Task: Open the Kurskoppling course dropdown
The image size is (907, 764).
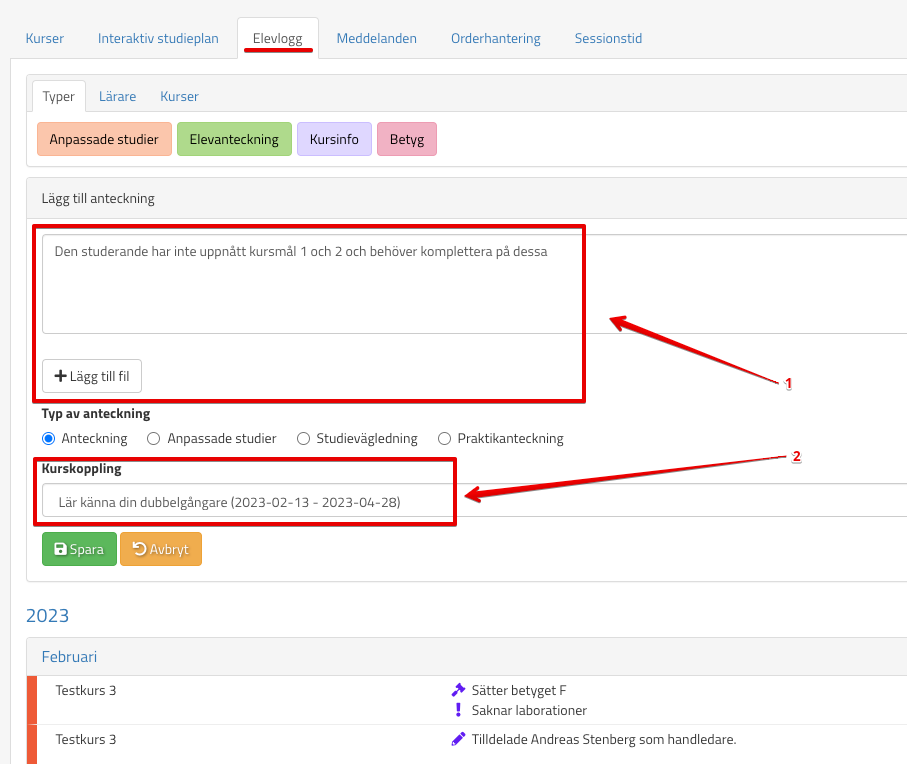Action: point(470,502)
